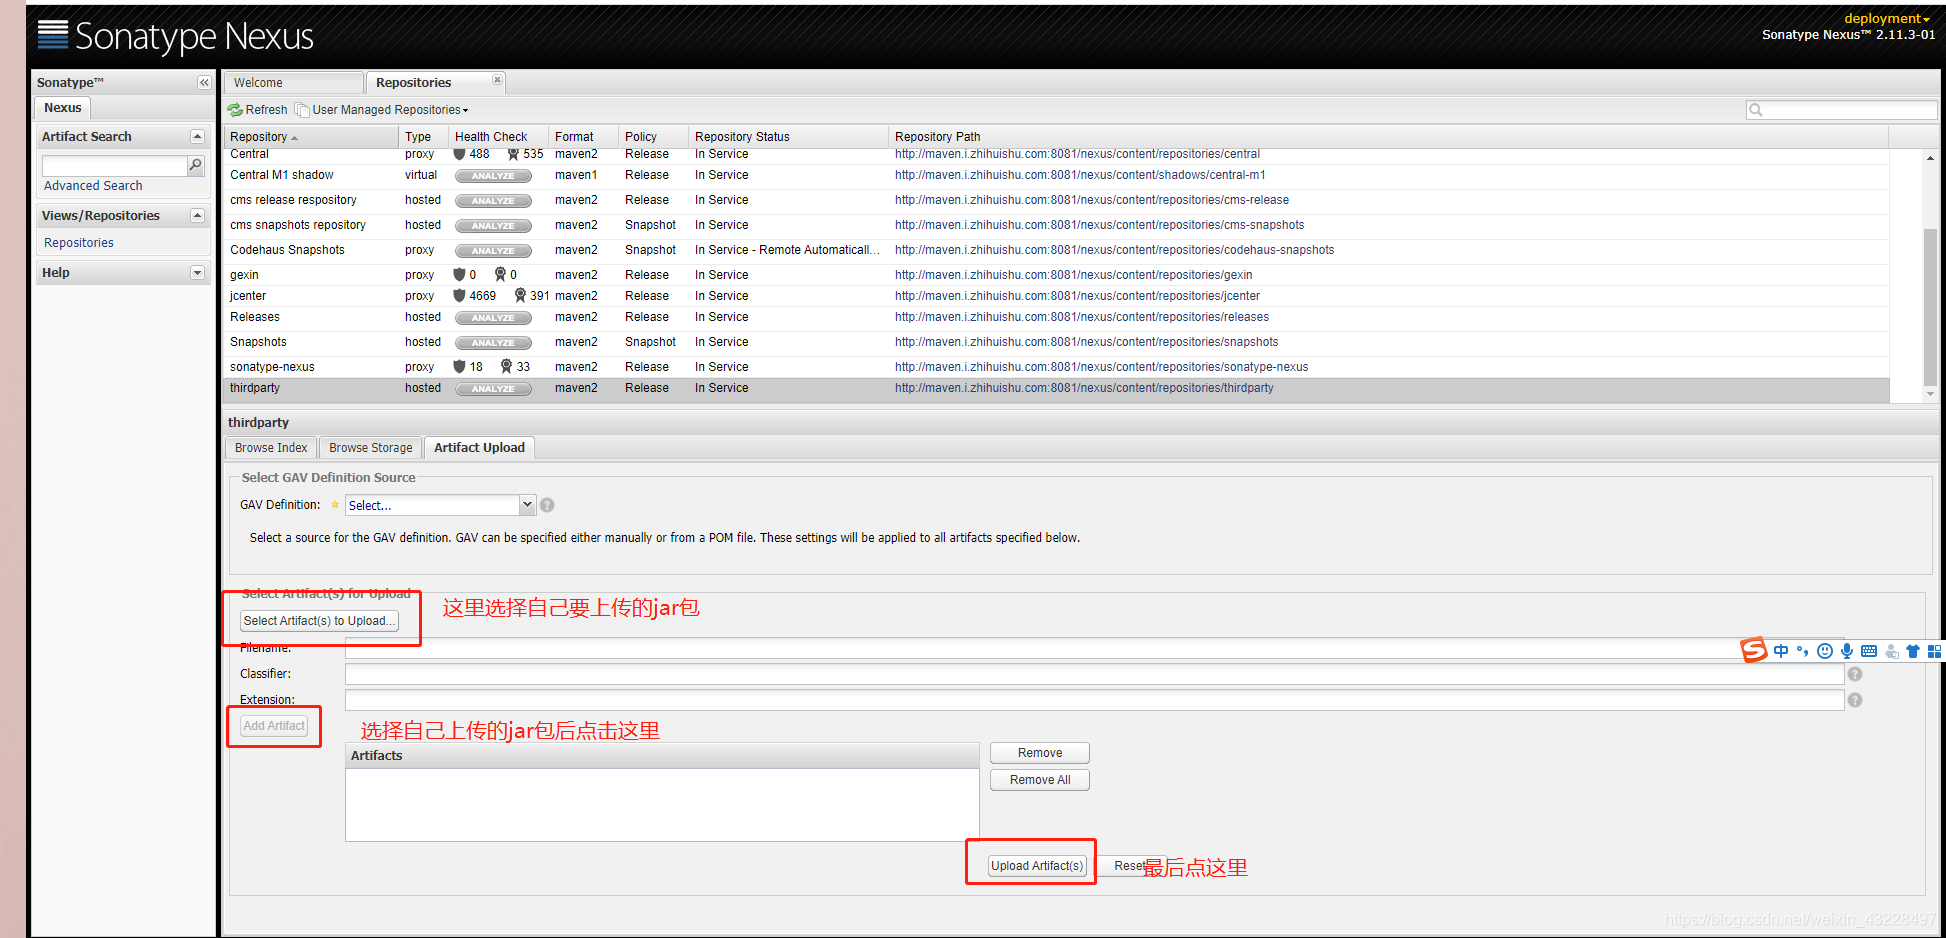
Task: Sort by the Policy column header
Action: pyautogui.click(x=654, y=137)
